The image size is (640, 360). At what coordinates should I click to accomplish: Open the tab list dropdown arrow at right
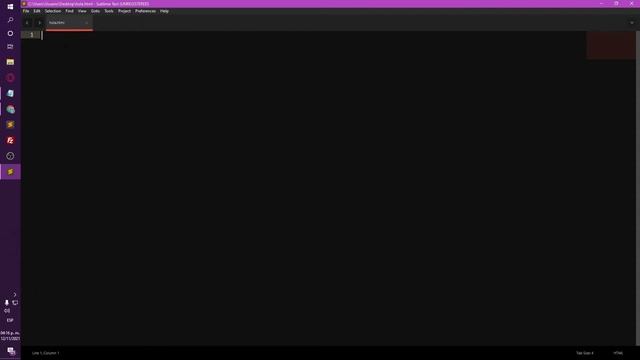[632, 23]
